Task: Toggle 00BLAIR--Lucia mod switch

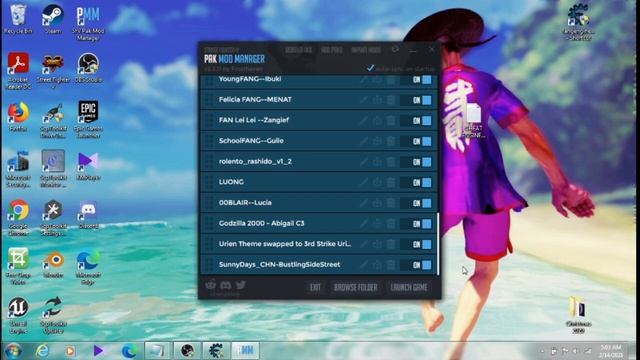Action: tap(421, 203)
